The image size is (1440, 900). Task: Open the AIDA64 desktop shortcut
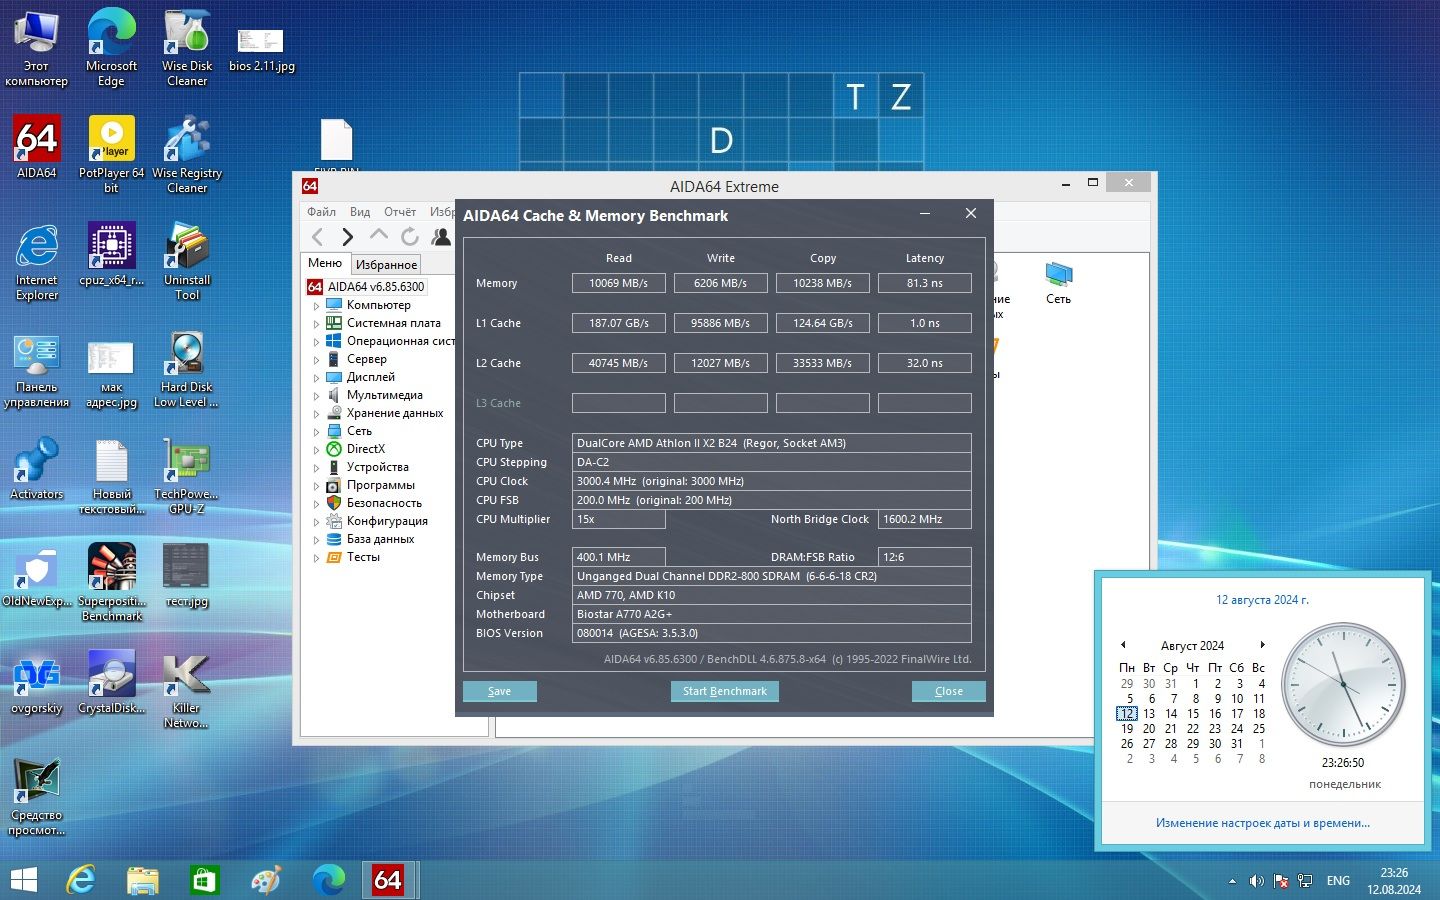(37, 147)
